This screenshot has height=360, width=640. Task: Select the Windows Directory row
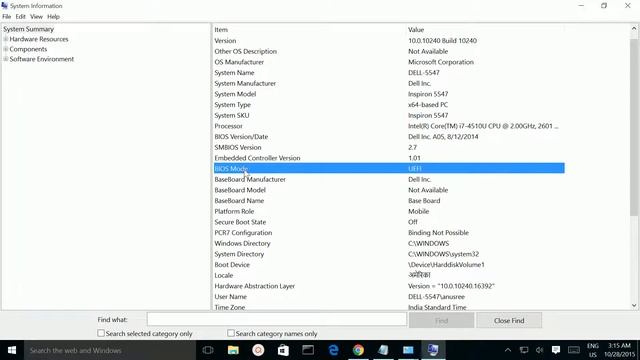tap(389, 243)
